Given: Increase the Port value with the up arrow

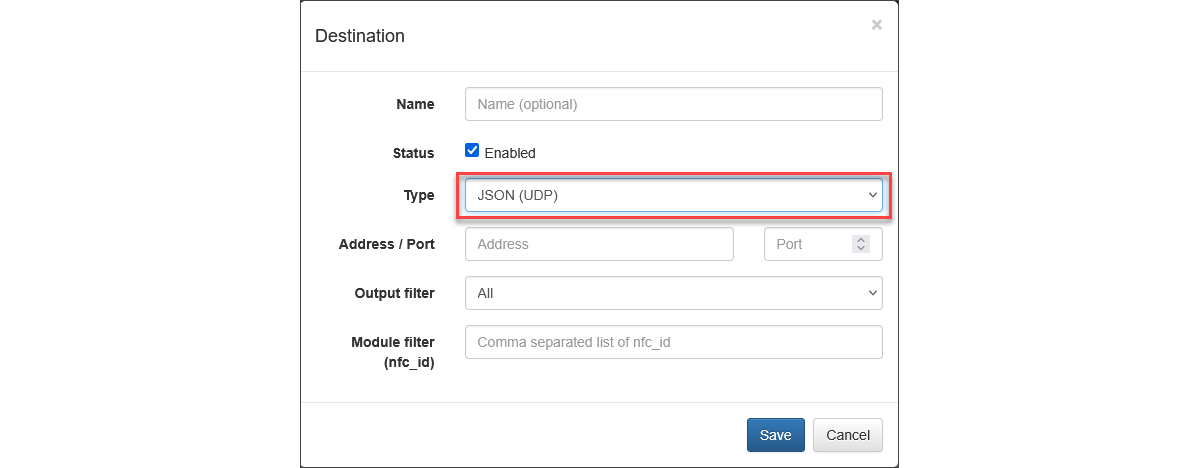Looking at the screenshot, I should pos(860,240).
